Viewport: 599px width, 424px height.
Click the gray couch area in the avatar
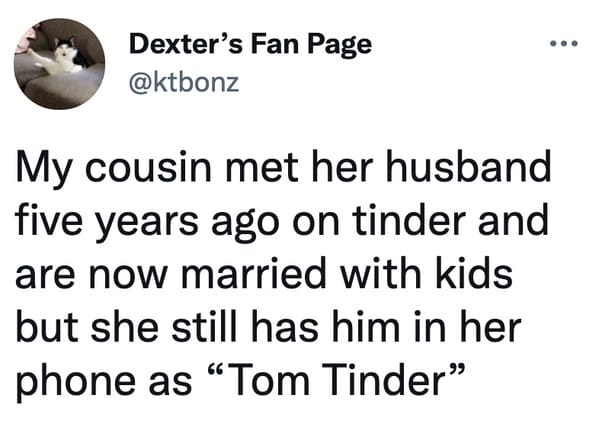click(x=57, y=90)
